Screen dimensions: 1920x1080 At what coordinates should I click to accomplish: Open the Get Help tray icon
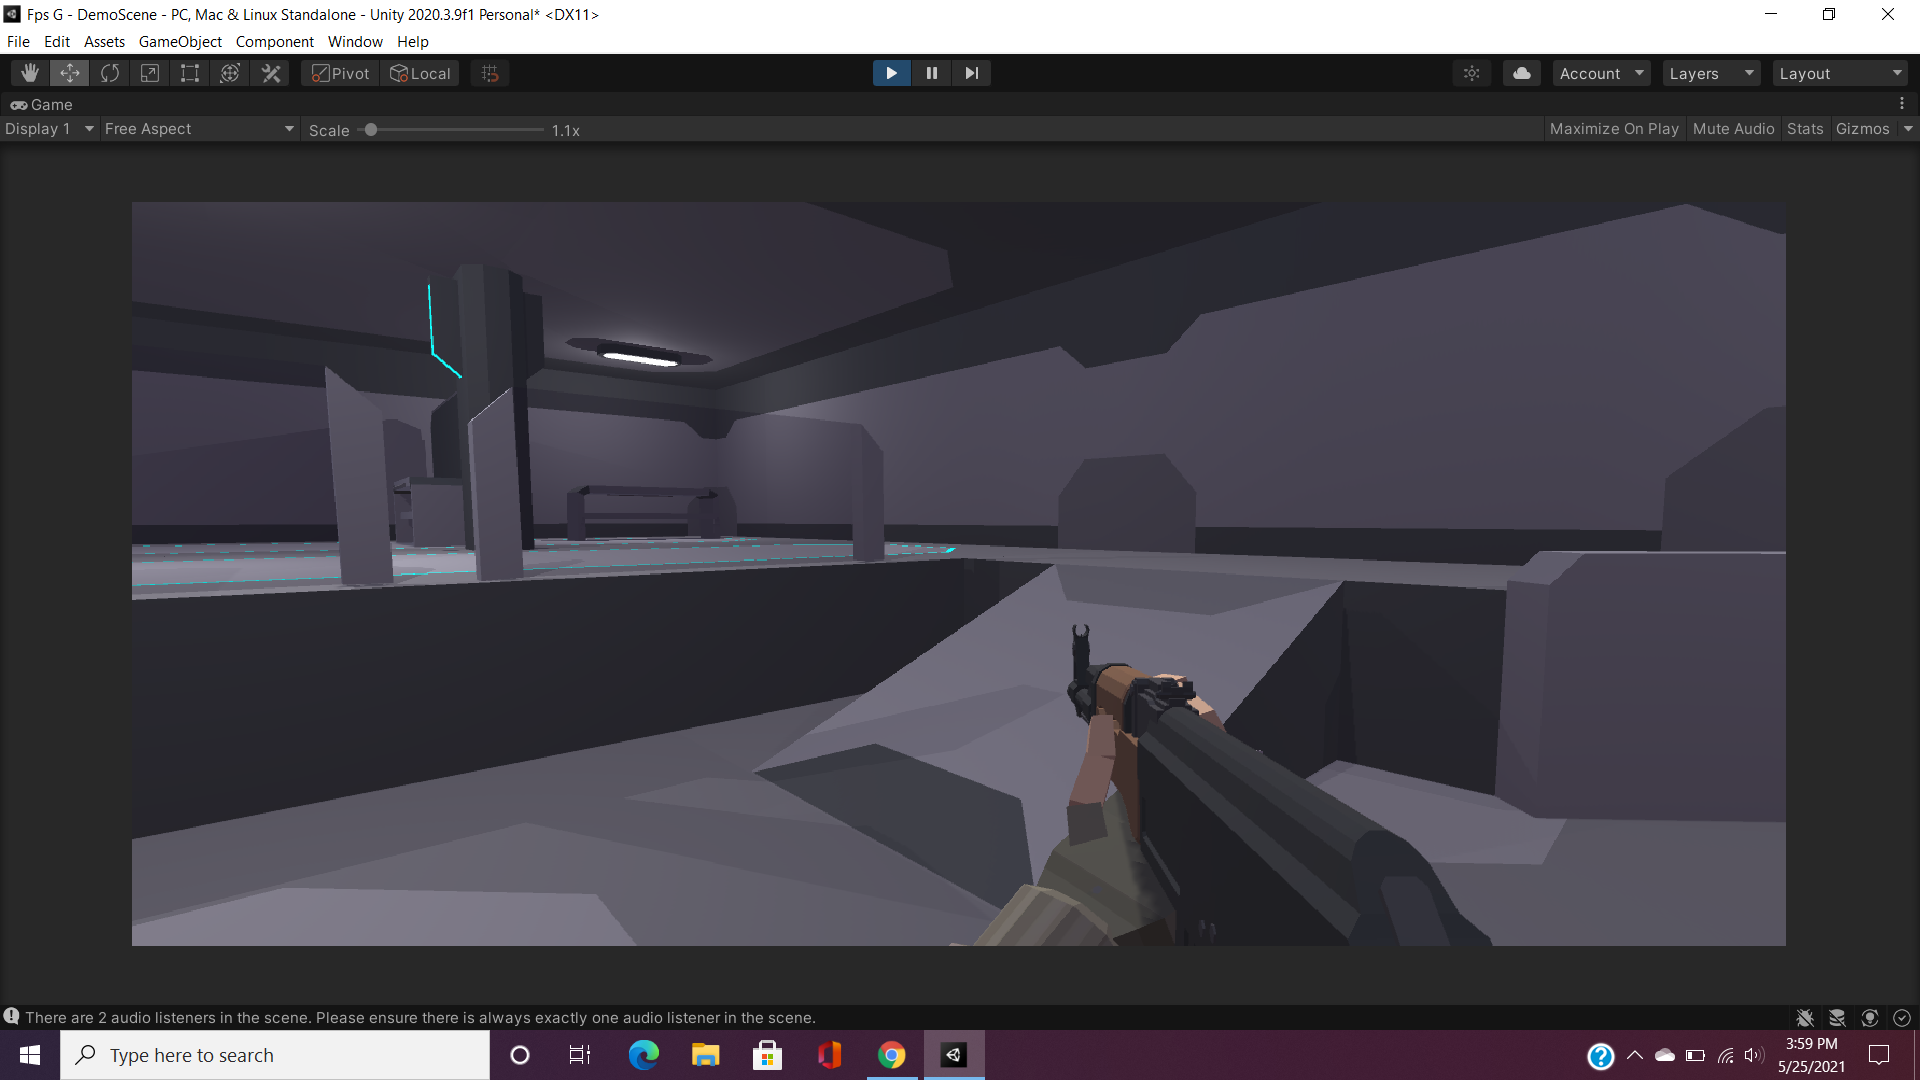coord(1601,1056)
